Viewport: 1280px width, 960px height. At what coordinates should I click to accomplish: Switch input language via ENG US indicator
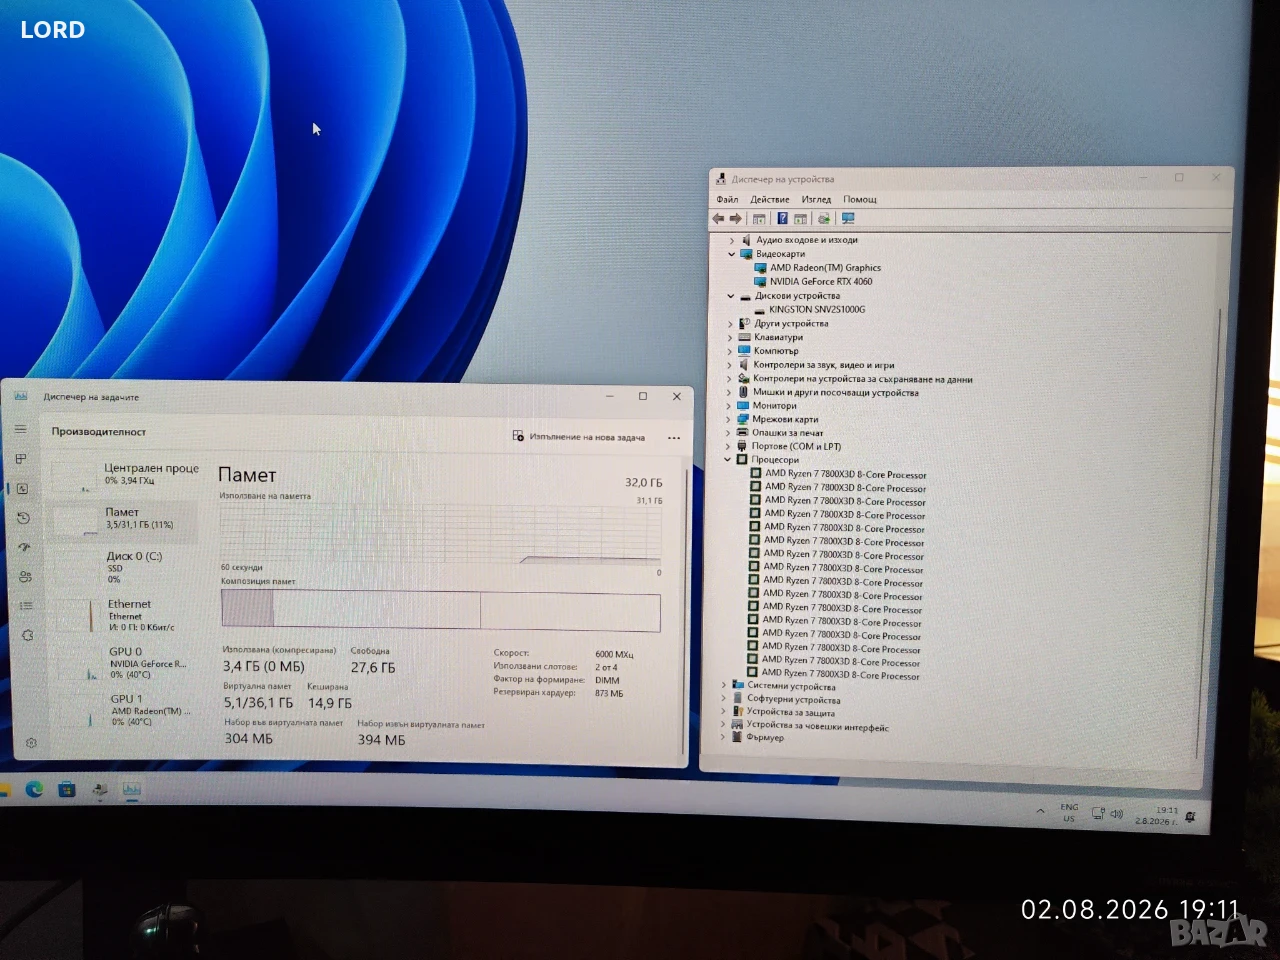click(1069, 813)
